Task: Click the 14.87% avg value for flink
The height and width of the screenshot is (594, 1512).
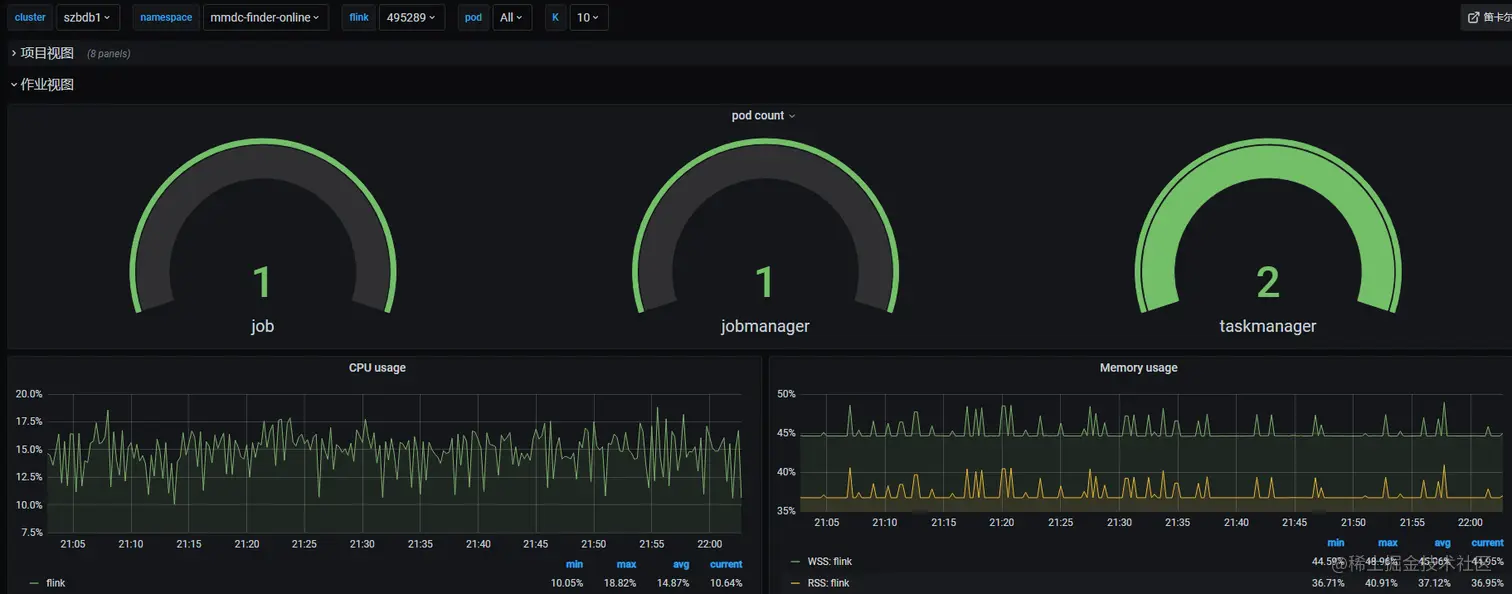Action: (x=673, y=583)
